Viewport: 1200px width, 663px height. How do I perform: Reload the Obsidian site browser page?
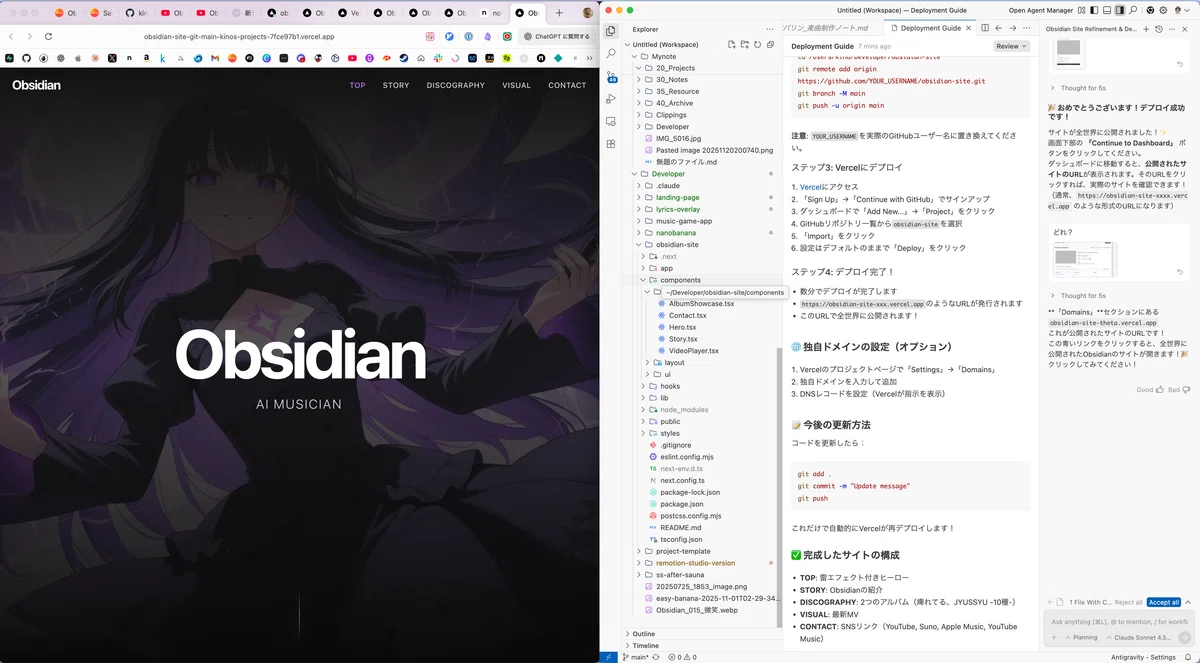pyautogui.click(x=48, y=36)
